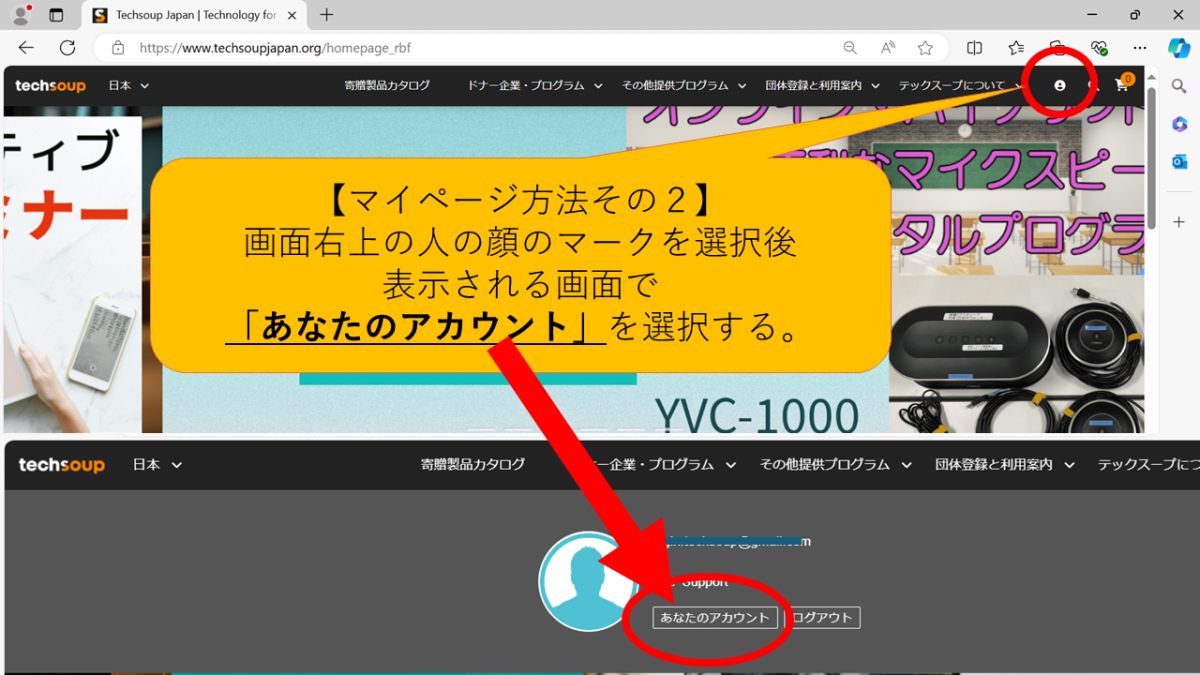The image size is (1200, 675).
Task: Open the shopping cart showing 0 items
Action: (1121, 85)
